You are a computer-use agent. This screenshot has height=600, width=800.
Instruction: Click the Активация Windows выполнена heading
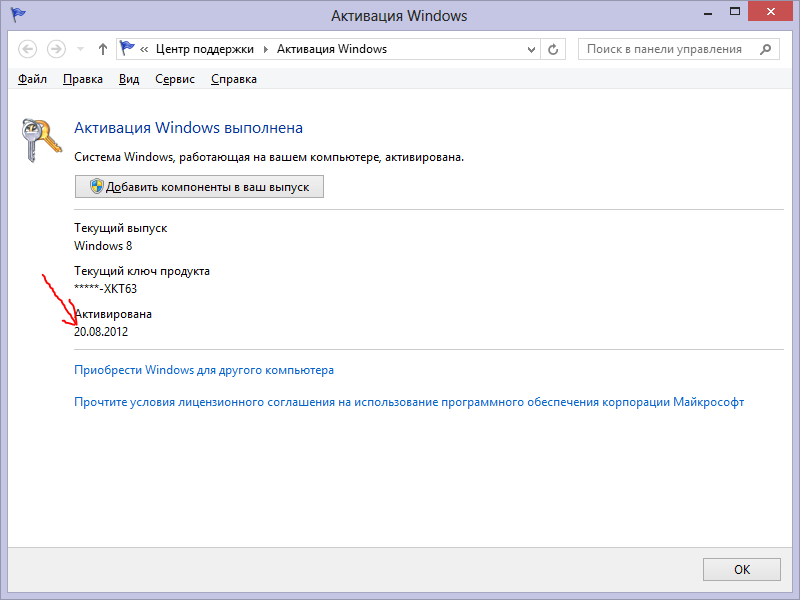tap(188, 128)
